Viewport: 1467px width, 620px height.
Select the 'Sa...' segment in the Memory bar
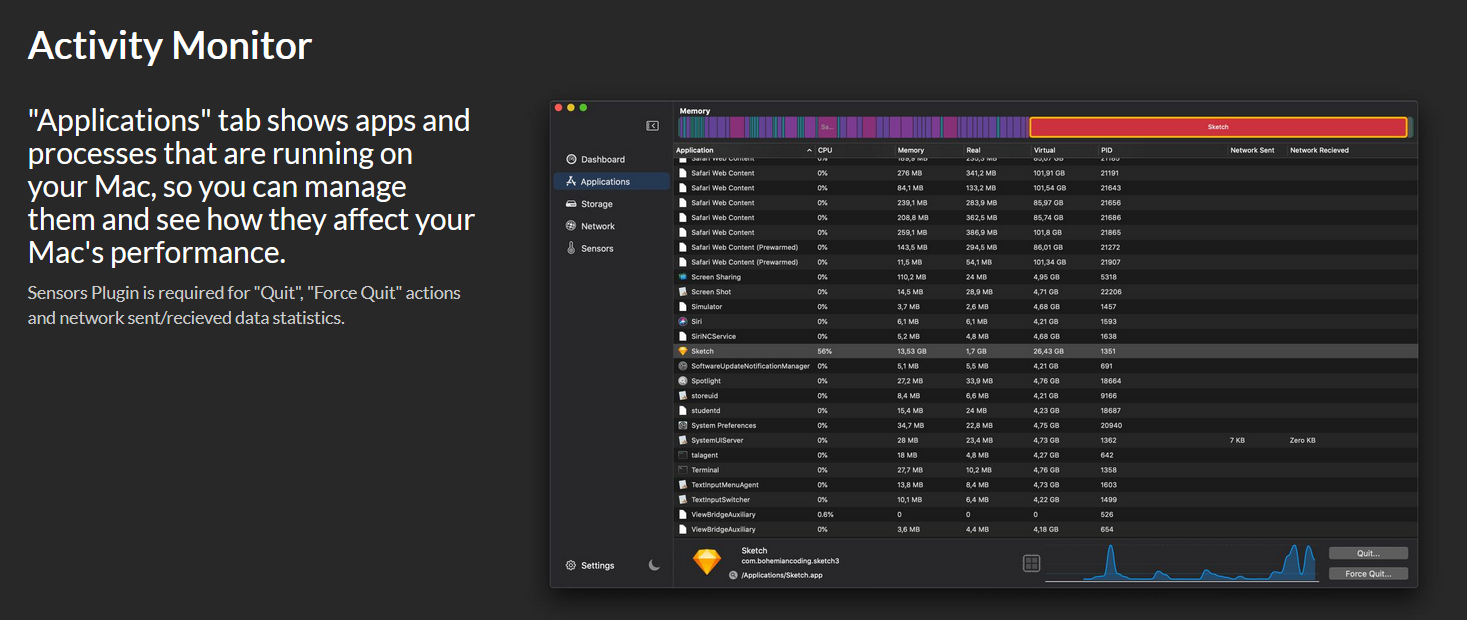tap(827, 127)
